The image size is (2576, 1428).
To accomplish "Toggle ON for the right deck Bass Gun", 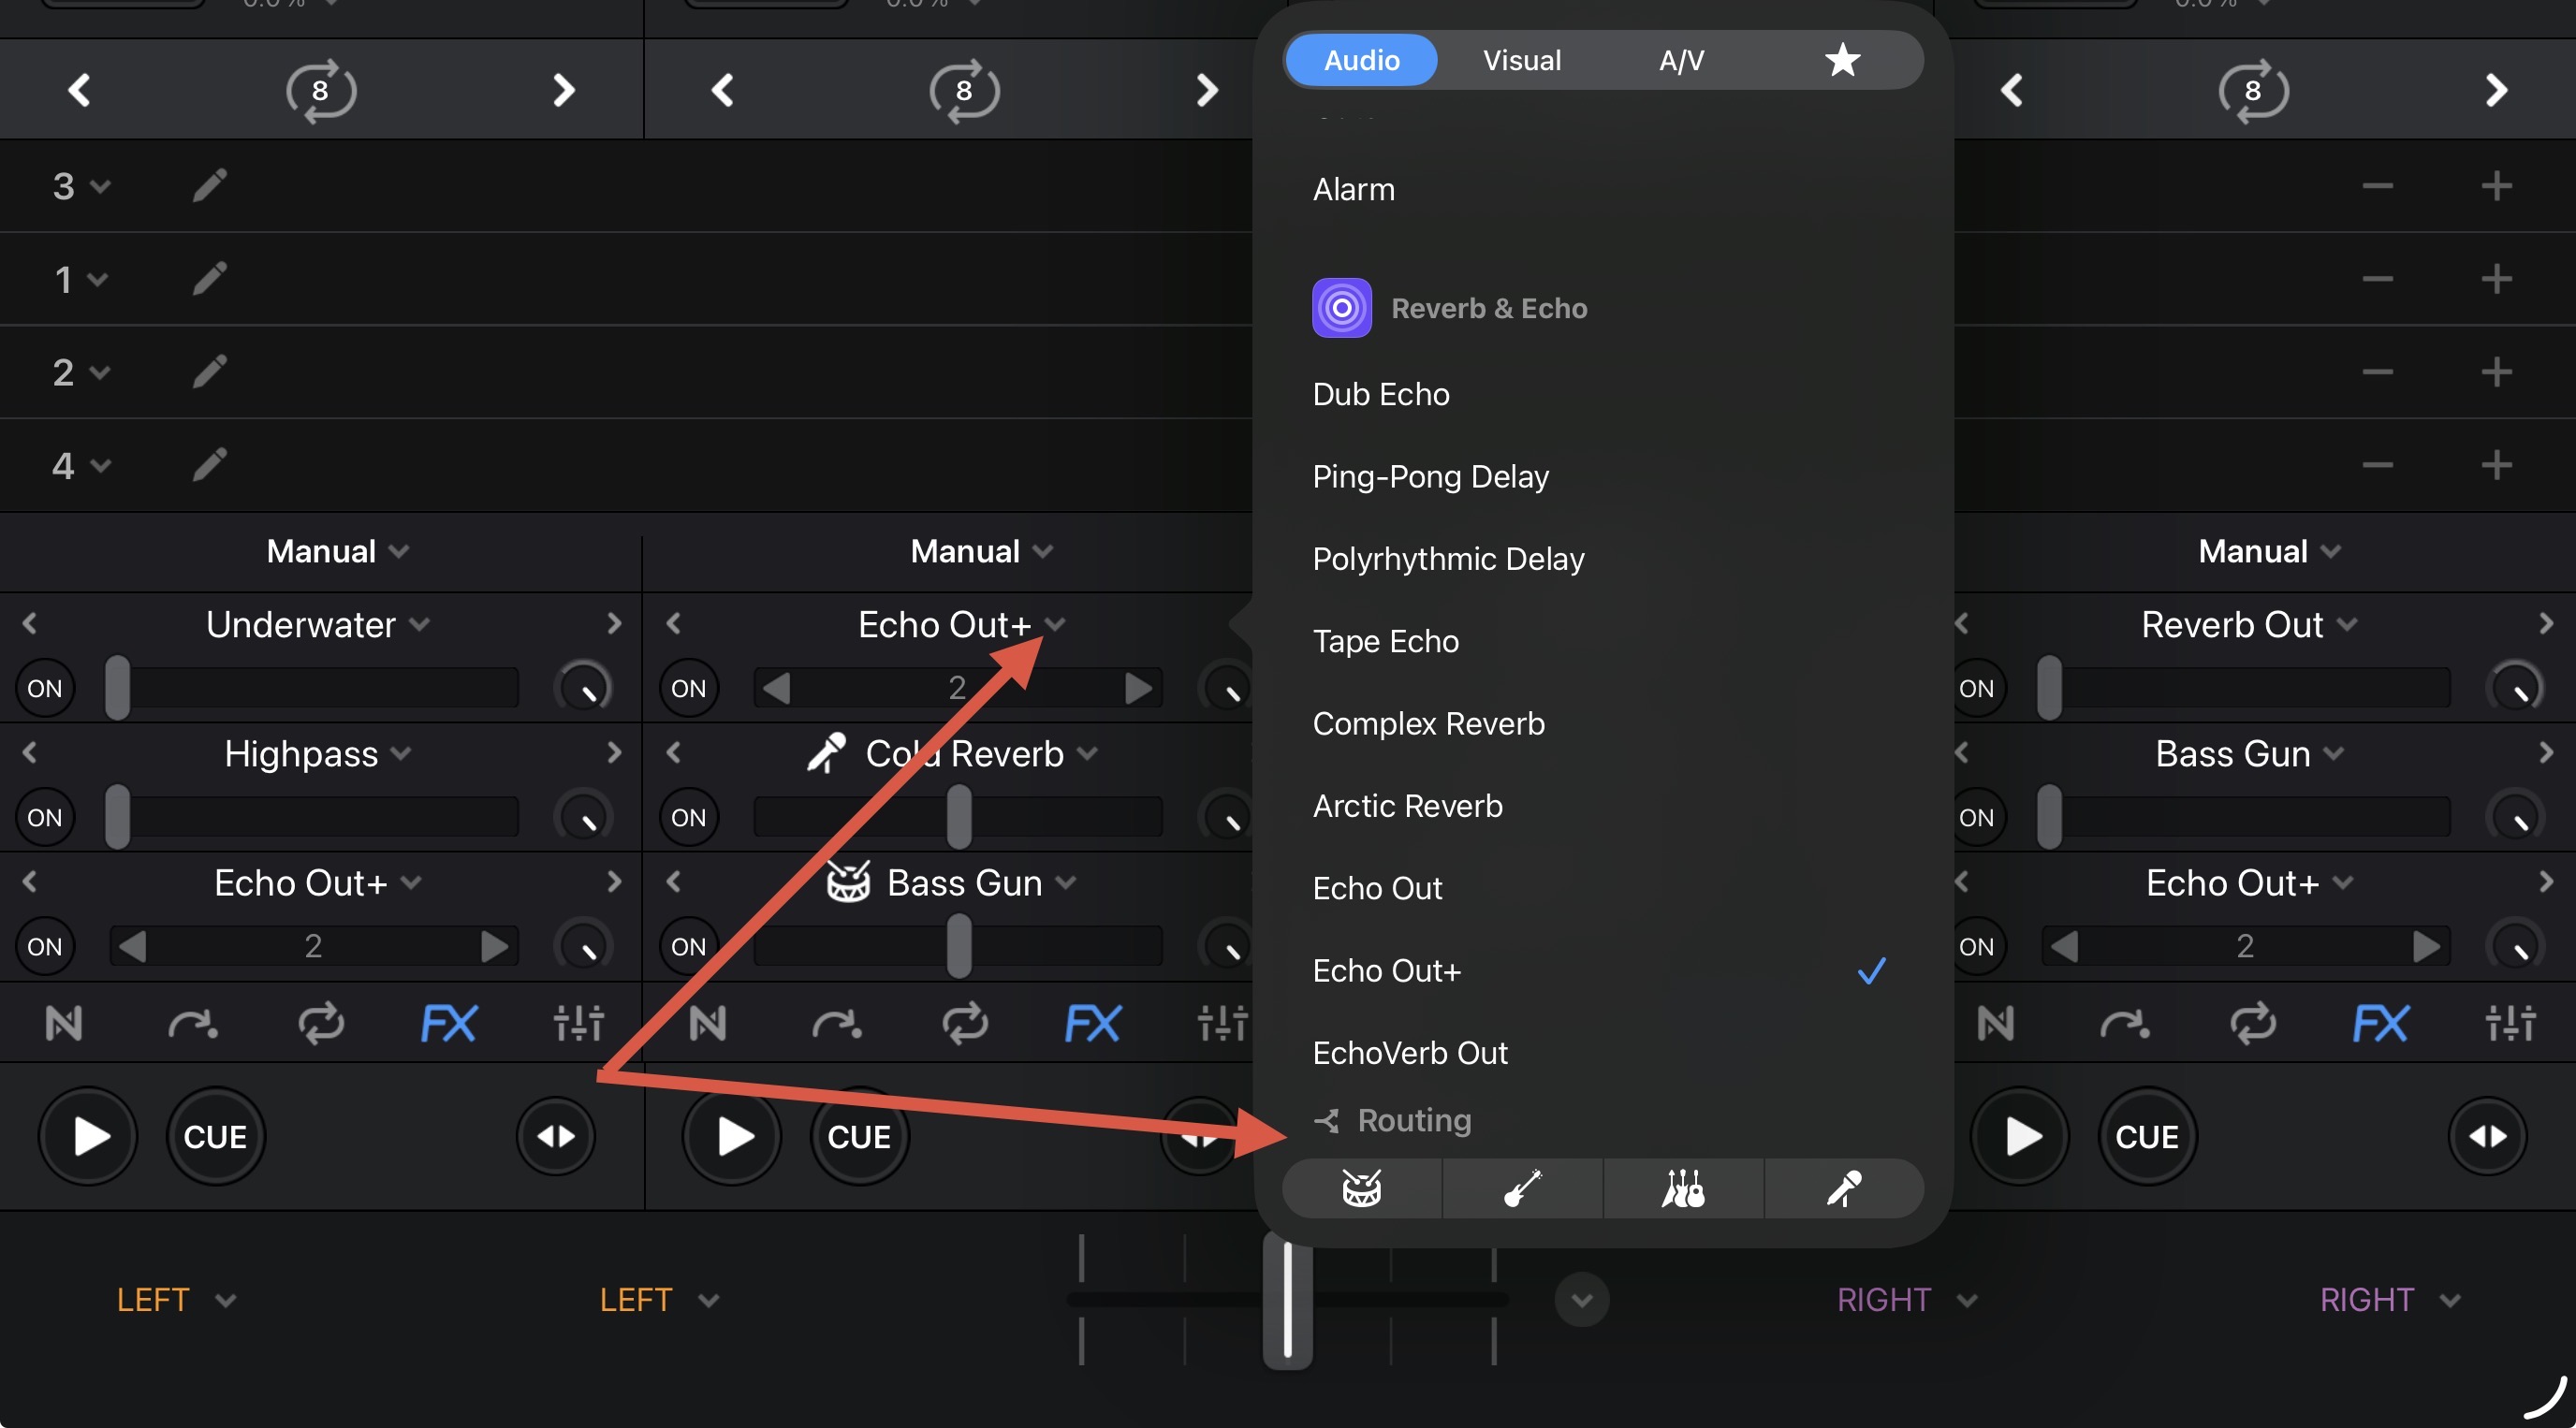I will point(1976,817).
